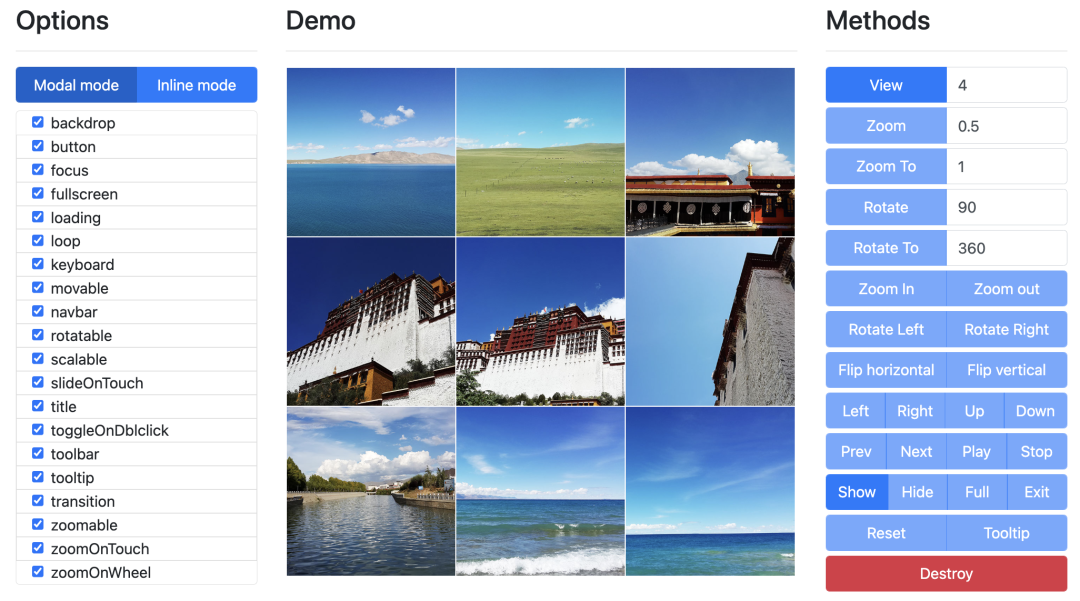Viewport: 1080px width, 601px height.
Task: Edit the Rotate To 360 field
Action: pyautogui.click(x=1007, y=248)
